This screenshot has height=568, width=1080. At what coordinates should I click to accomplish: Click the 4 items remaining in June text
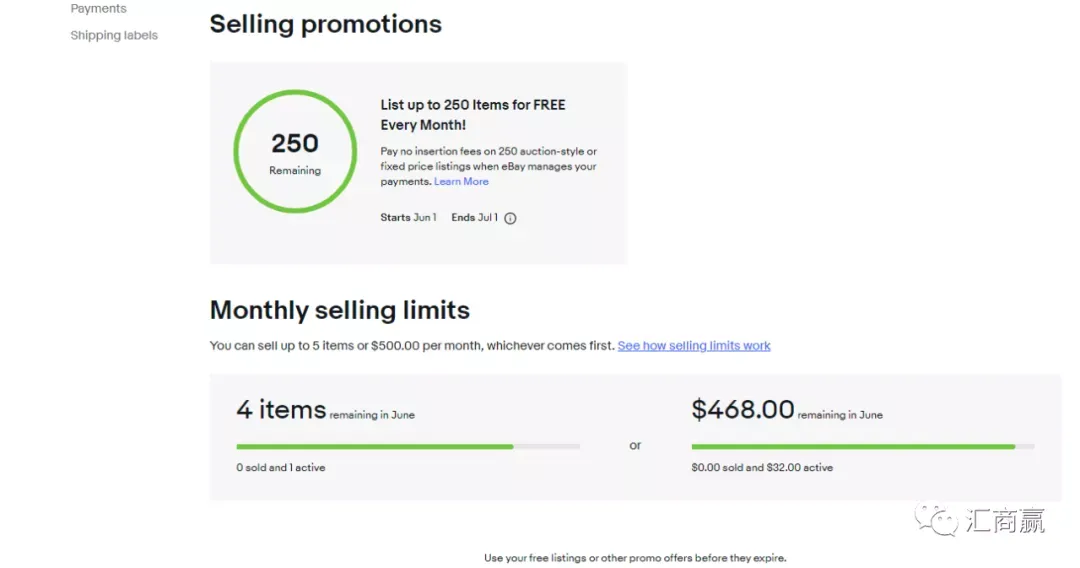tap(325, 410)
